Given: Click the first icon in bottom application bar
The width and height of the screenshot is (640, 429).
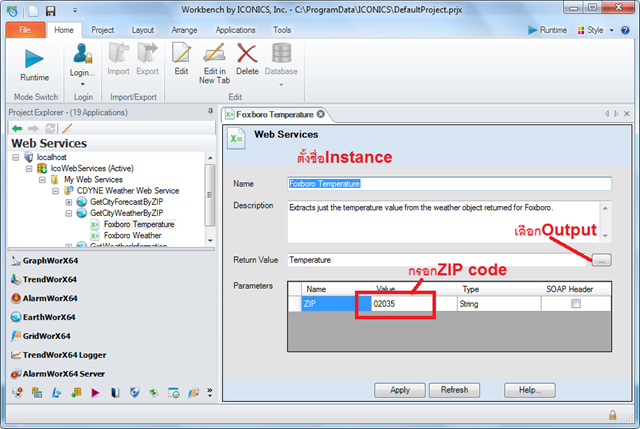Looking at the screenshot, I should click(x=18, y=393).
